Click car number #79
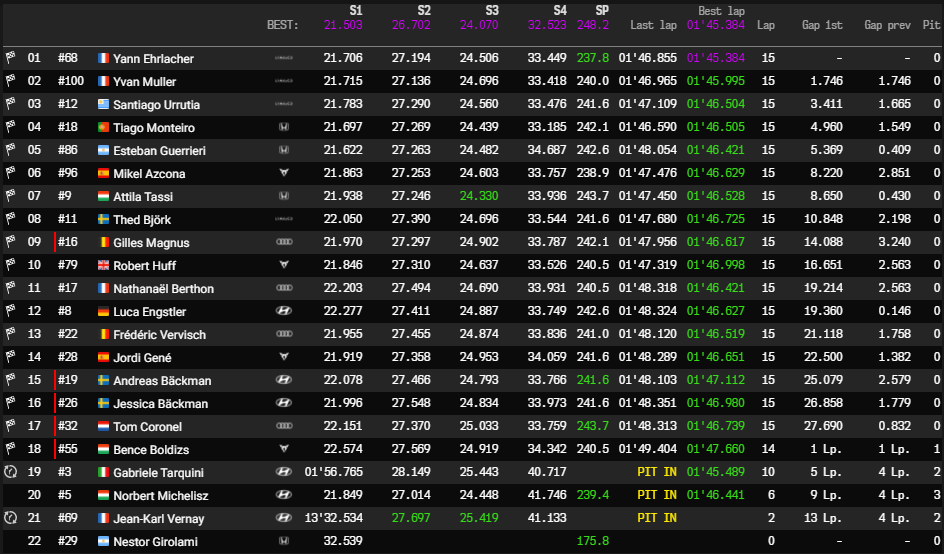This screenshot has height=554, width=944. click(68, 265)
